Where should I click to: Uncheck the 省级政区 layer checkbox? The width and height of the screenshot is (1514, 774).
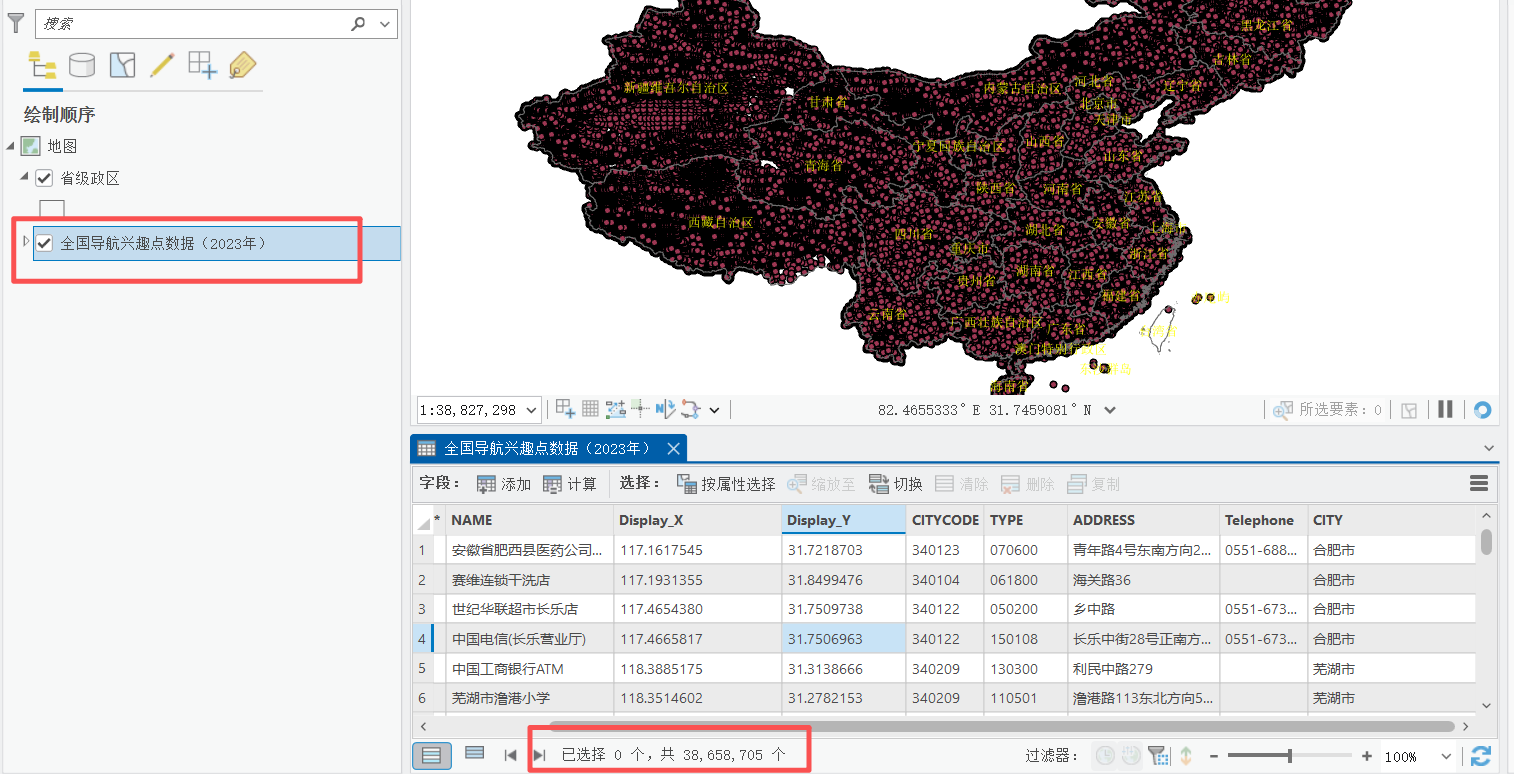click(44, 178)
